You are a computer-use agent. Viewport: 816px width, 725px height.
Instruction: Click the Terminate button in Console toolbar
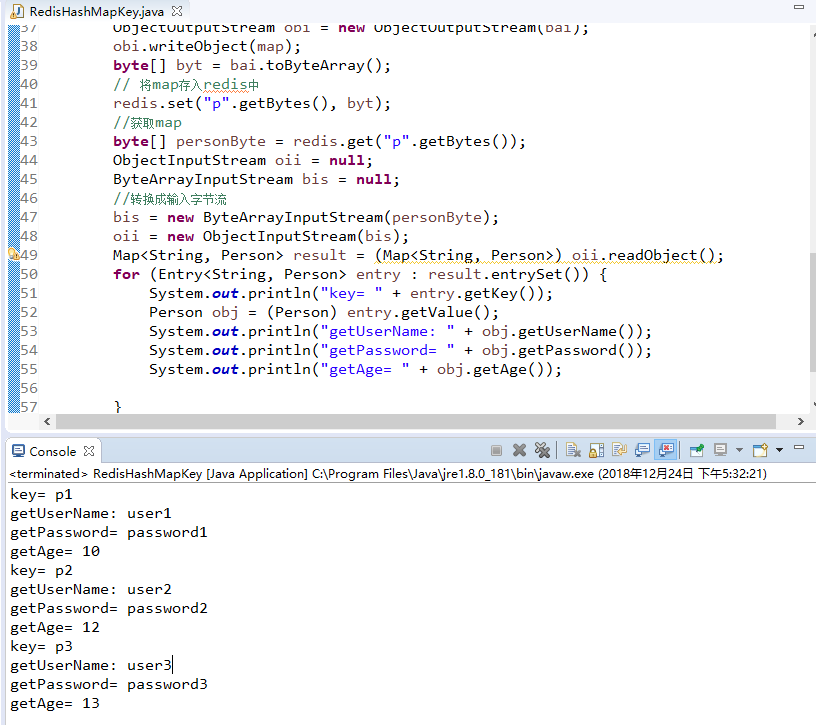[x=494, y=450]
